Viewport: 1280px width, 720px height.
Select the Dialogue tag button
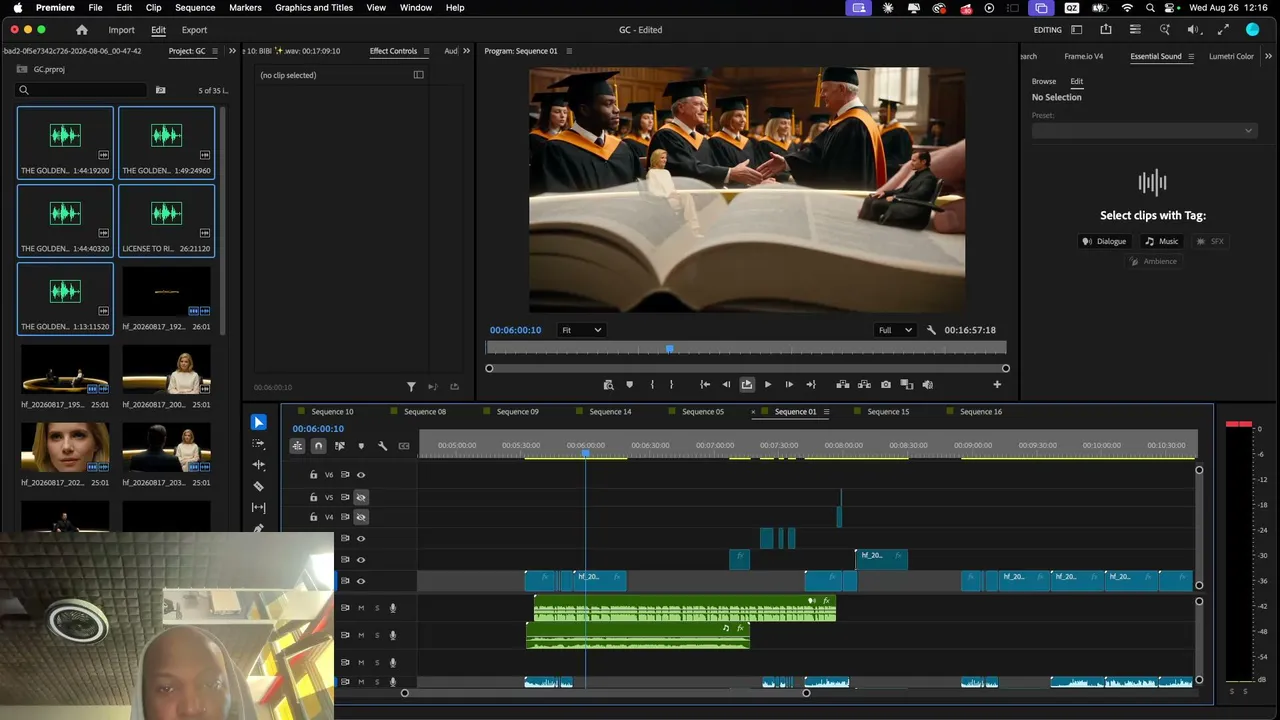pyautogui.click(x=1104, y=241)
